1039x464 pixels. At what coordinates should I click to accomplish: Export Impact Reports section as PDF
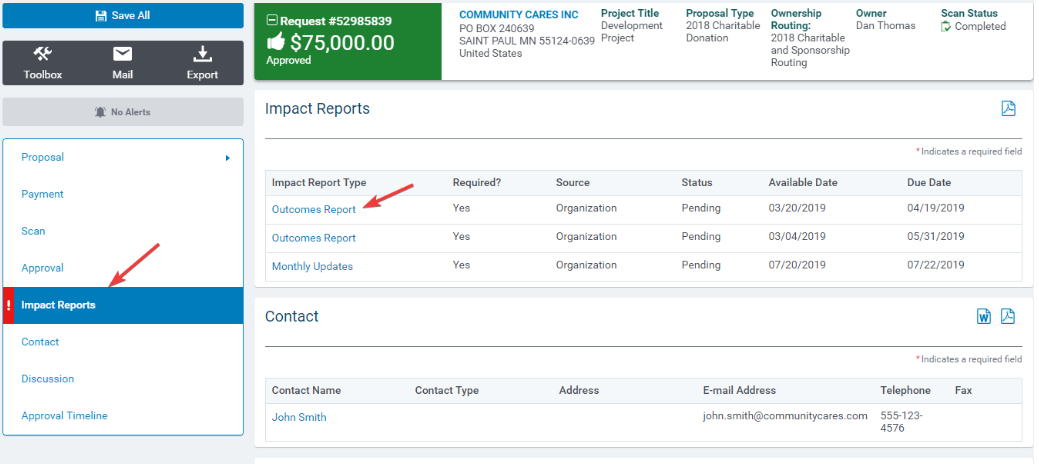pos(1008,109)
